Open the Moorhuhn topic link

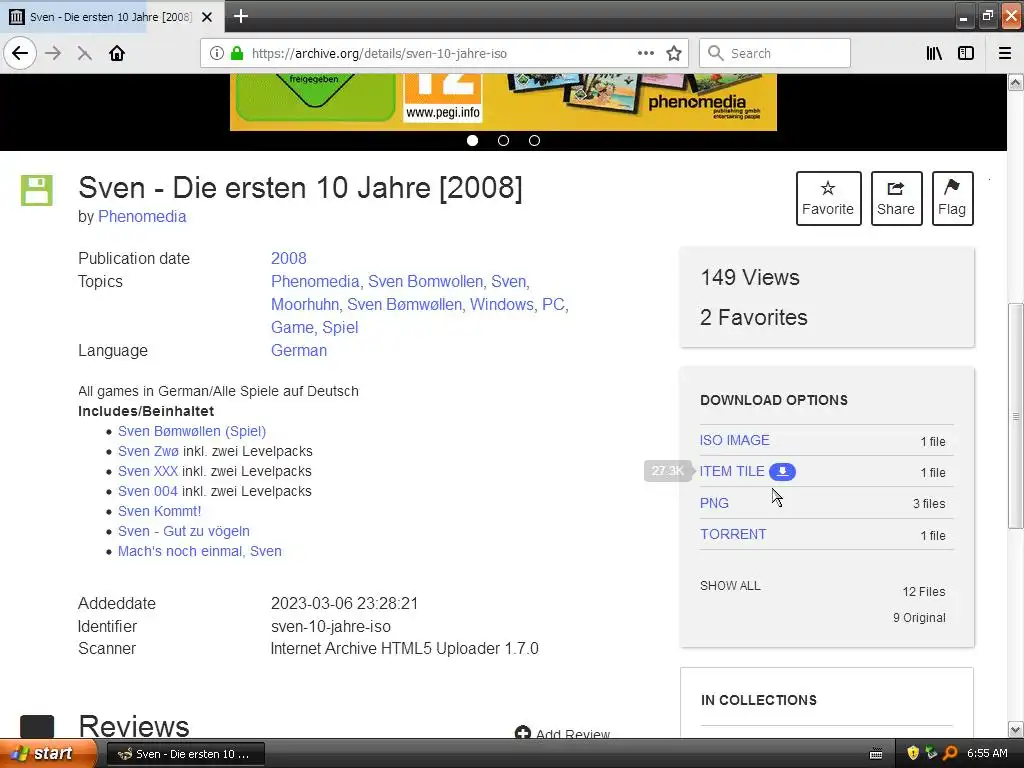pos(305,304)
